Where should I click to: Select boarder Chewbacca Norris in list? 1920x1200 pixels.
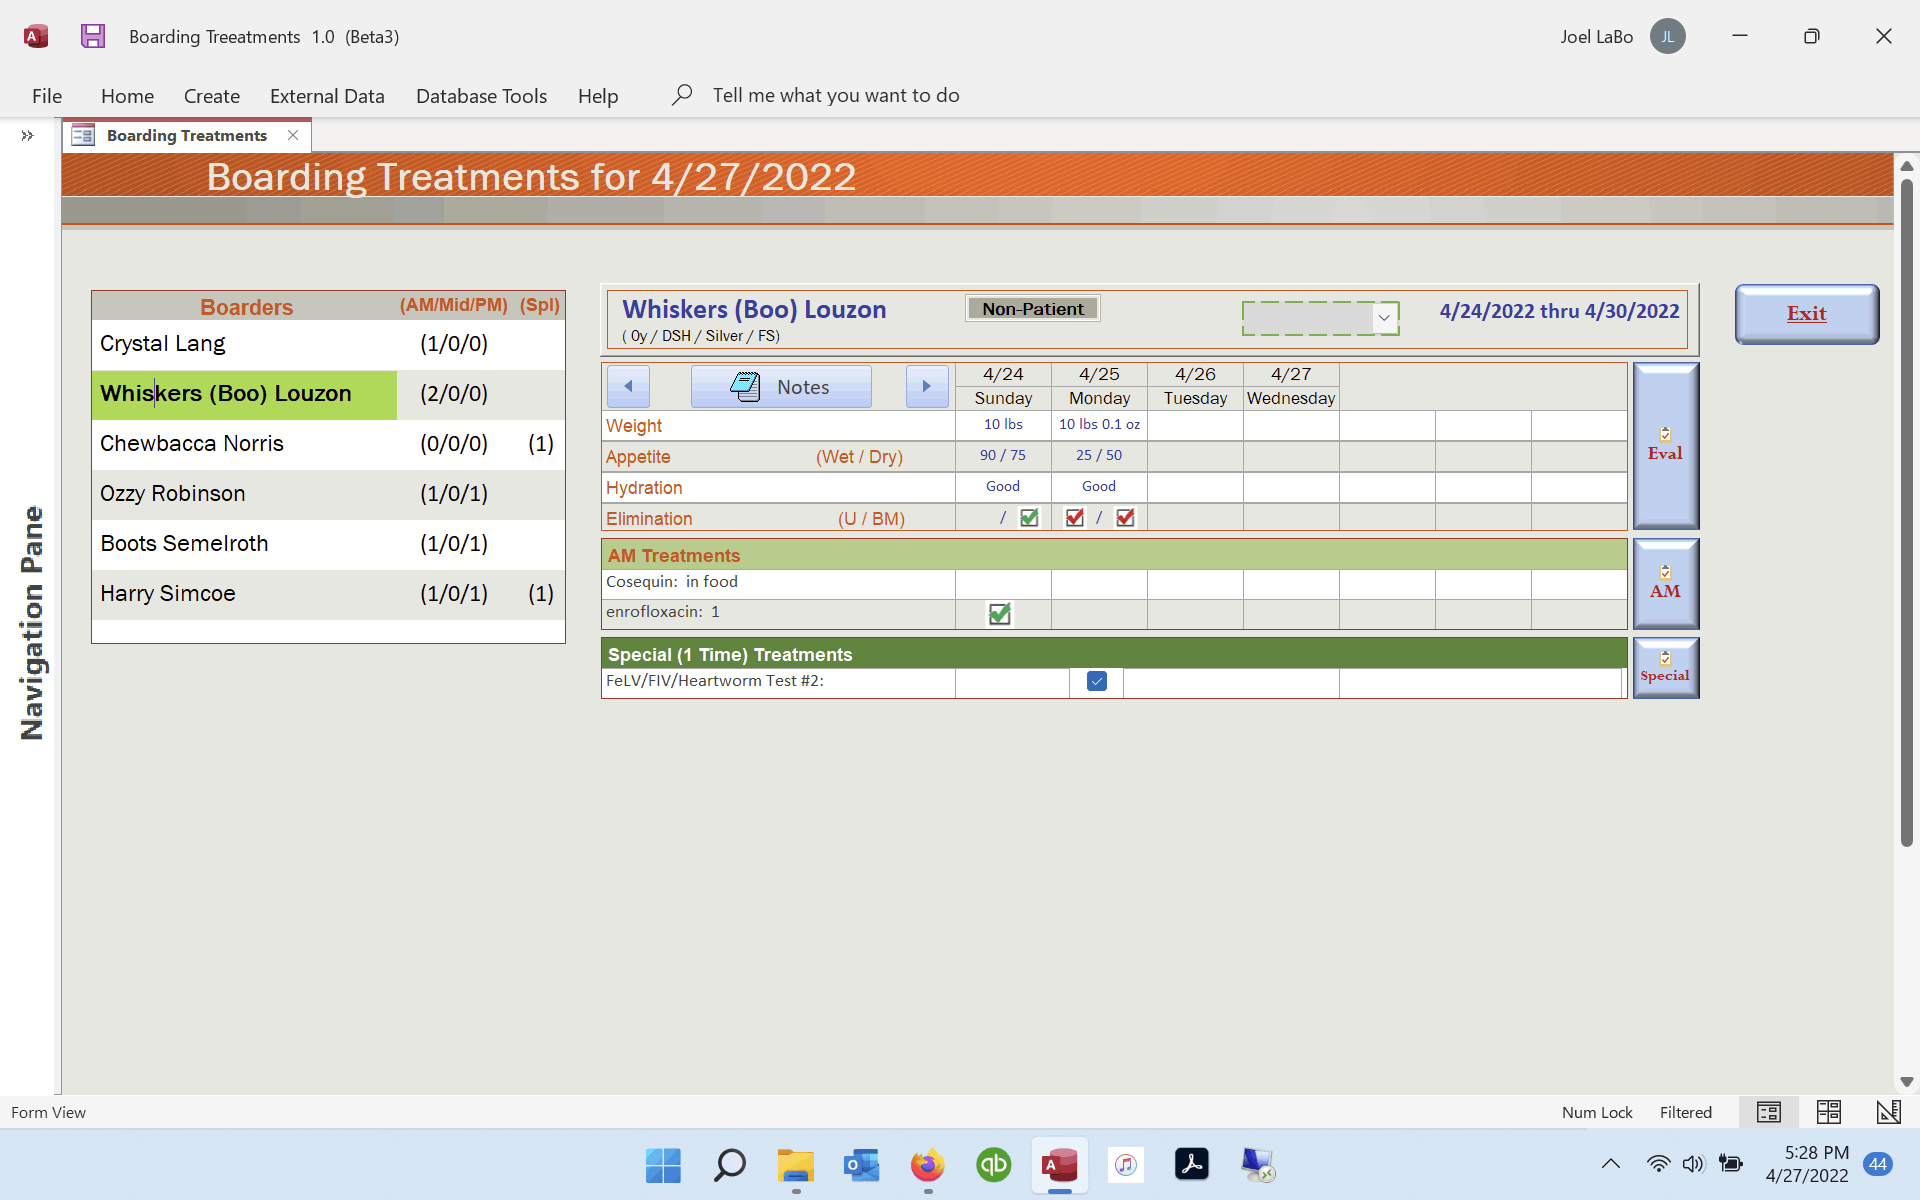[192, 444]
